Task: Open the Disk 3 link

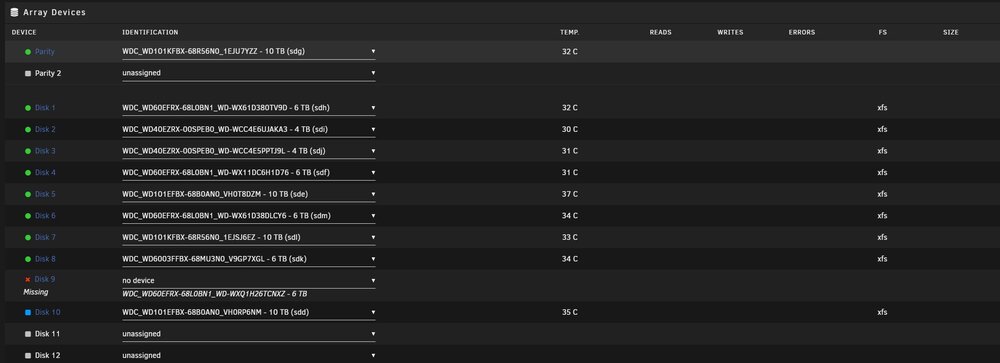Action: coord(45,151)
